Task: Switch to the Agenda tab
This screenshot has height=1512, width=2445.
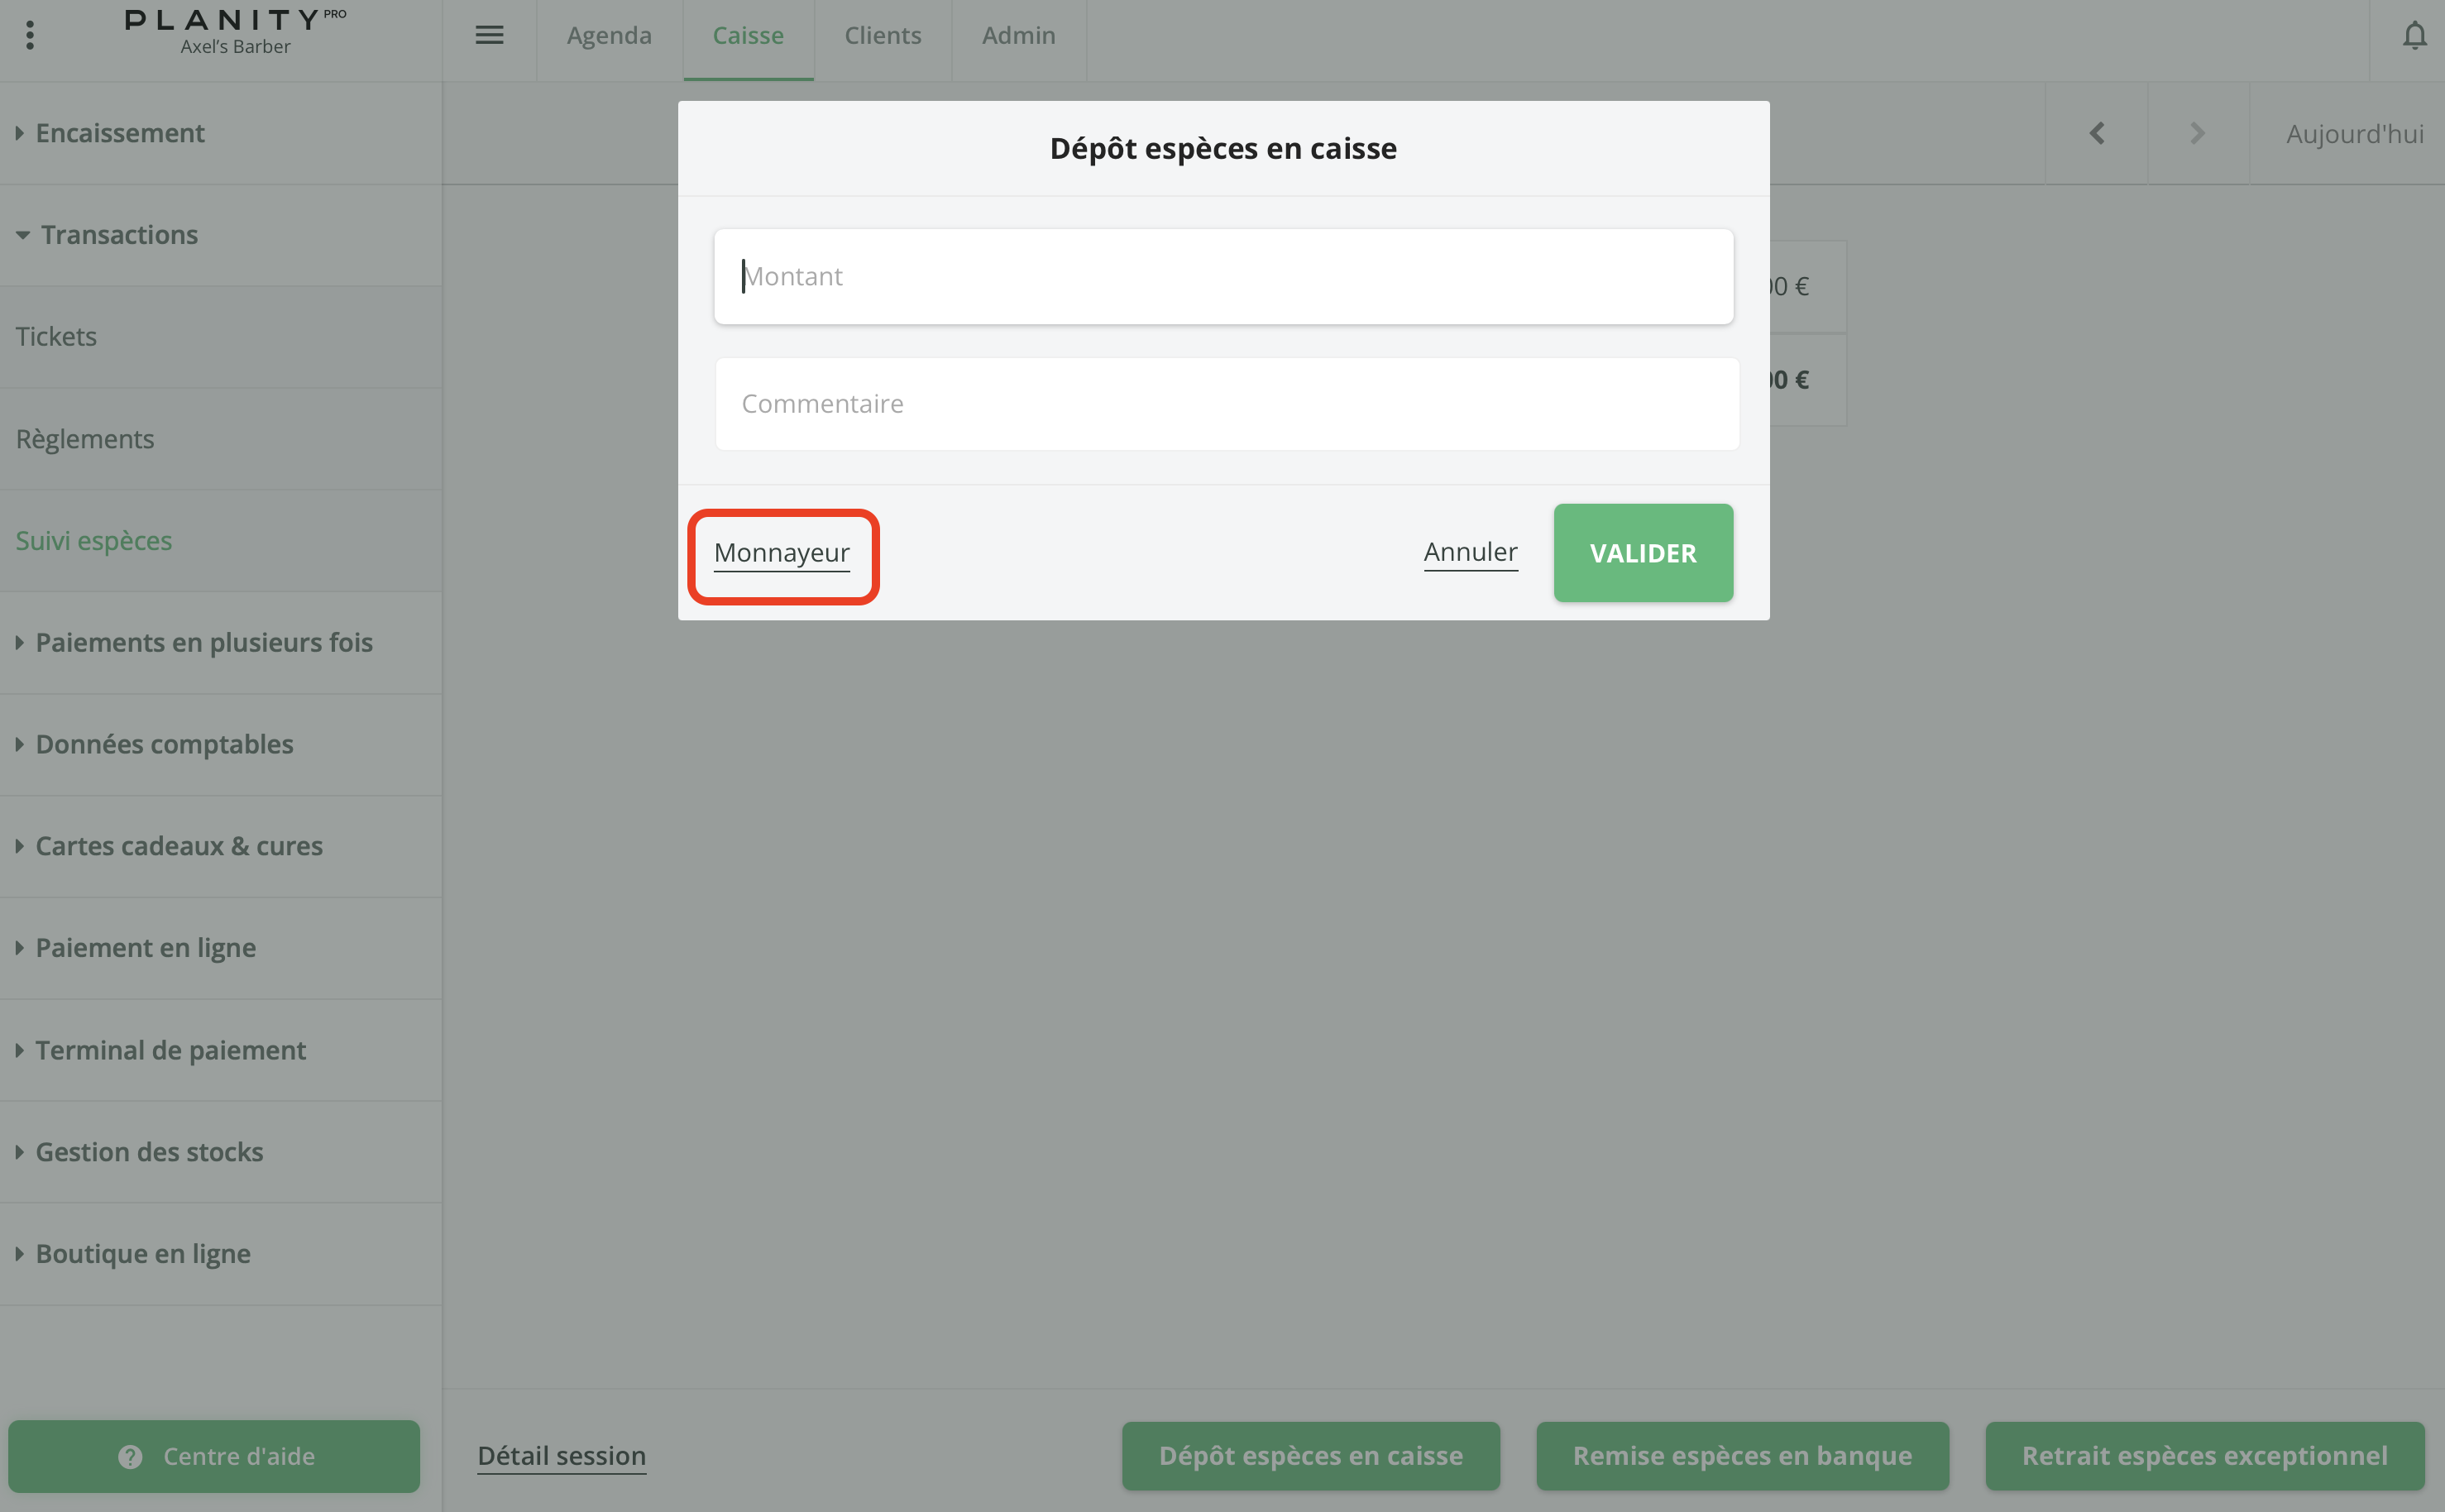Action: (609, 36)
